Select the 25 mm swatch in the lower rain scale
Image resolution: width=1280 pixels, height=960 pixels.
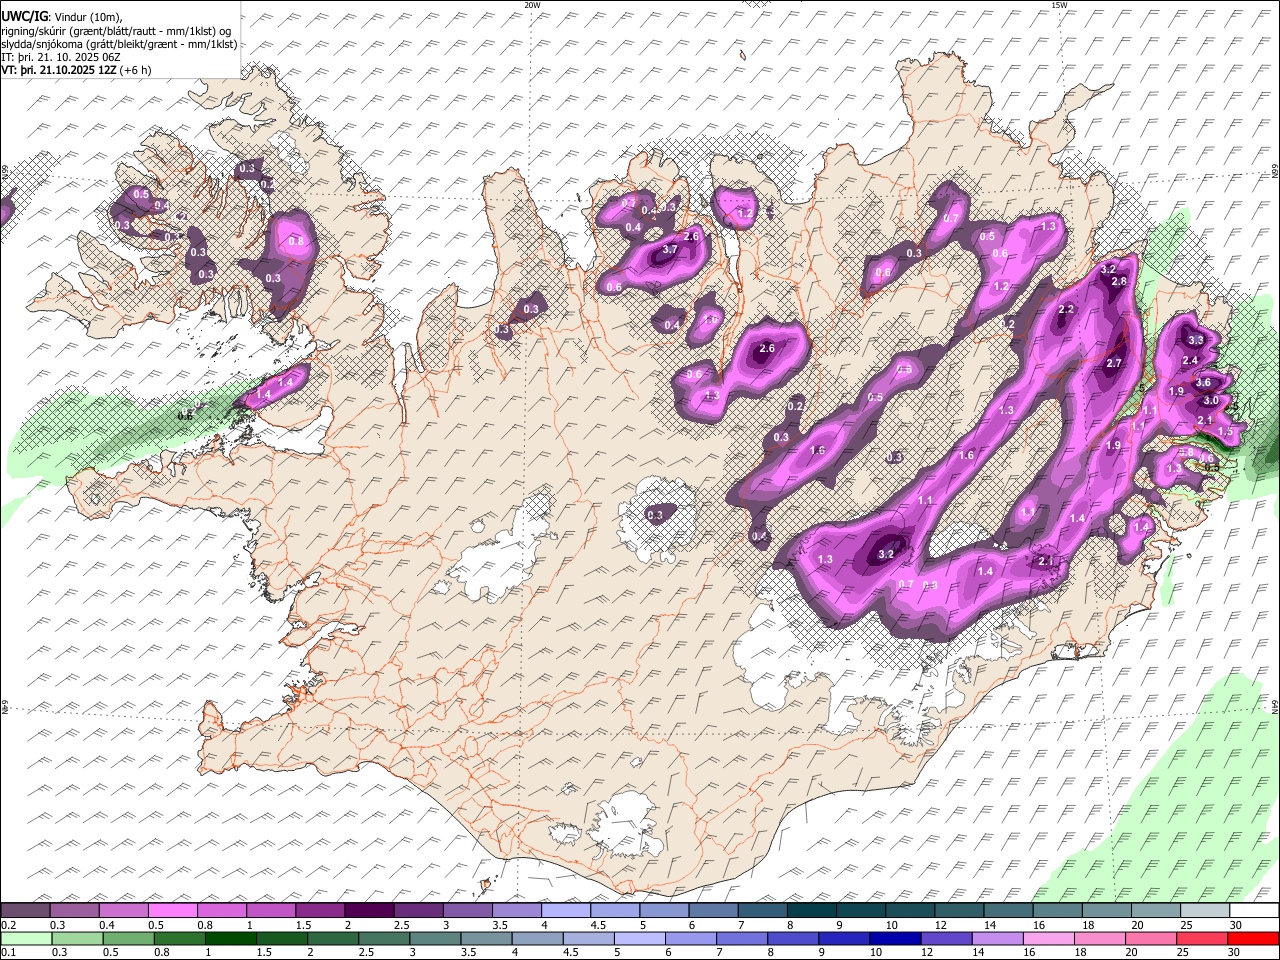(1201, 939)
